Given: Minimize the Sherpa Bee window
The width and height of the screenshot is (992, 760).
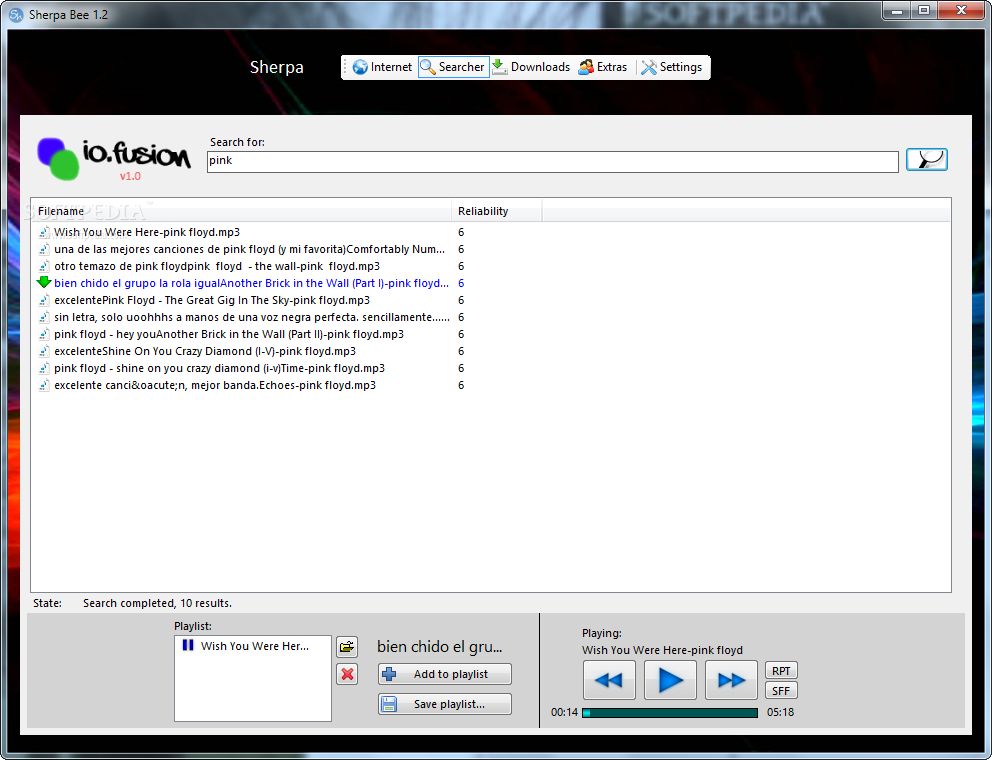Looking at the screenshot, I should point(896,11).
